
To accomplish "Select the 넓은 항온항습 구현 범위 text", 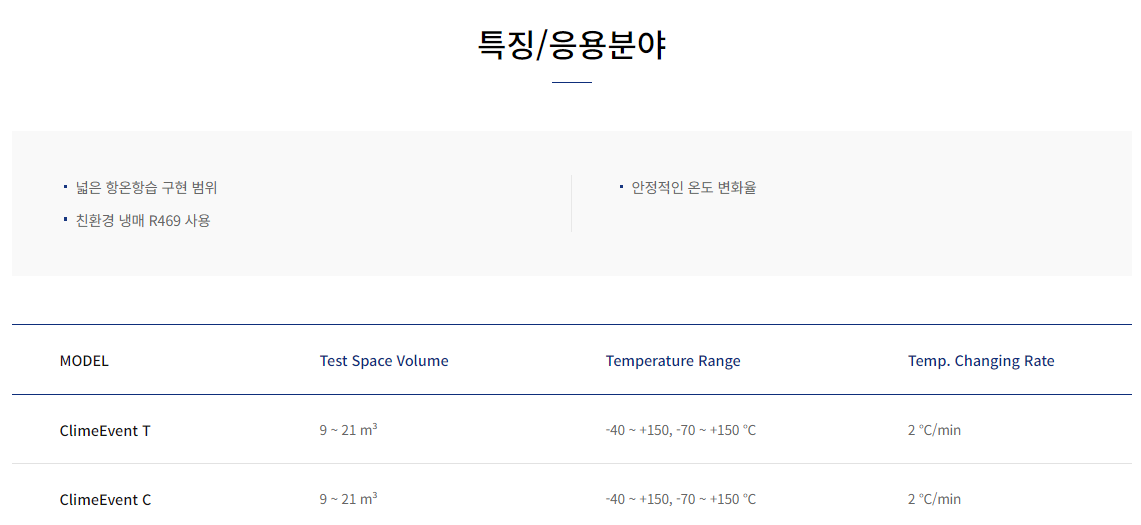I will point(146,188).
